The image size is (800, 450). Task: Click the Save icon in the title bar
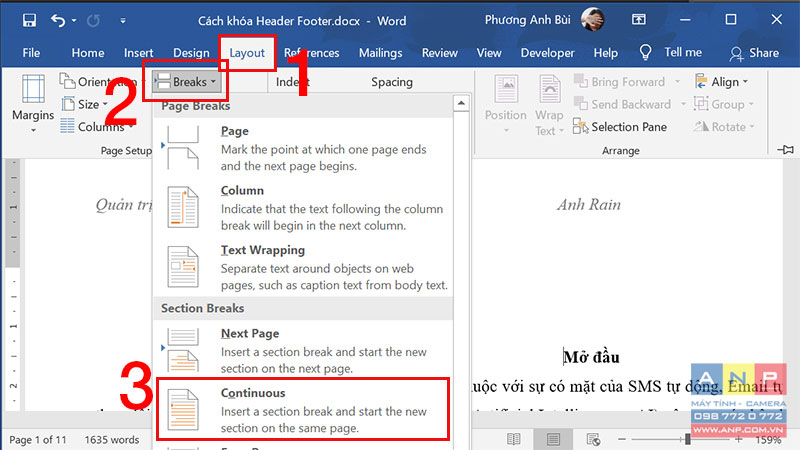pyautogui.click(x=29, y=20)
